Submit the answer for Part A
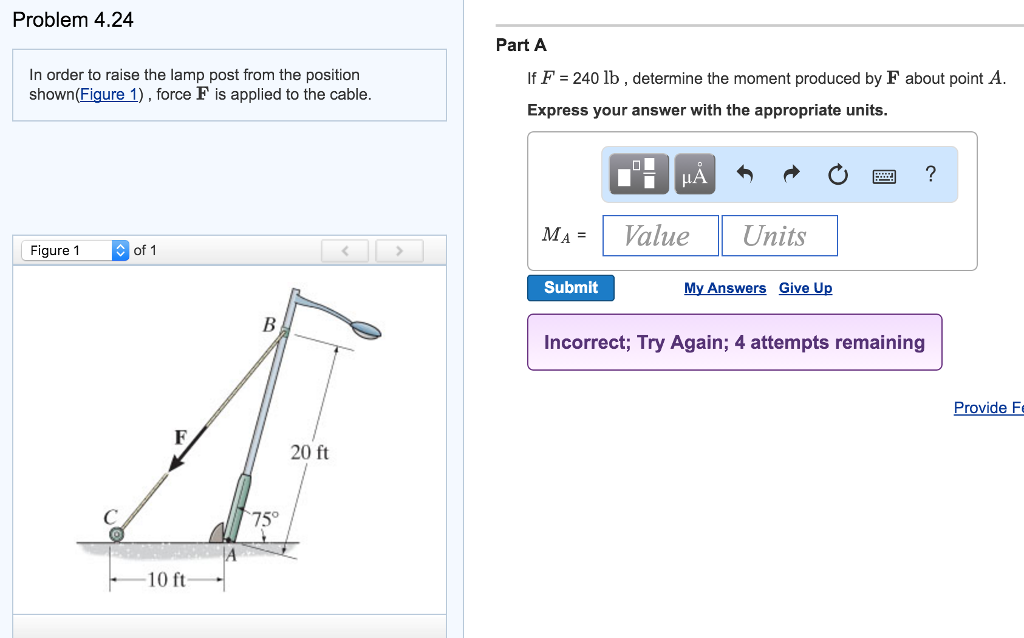Viewport: 1024px width, 638px height. point(570,287)
